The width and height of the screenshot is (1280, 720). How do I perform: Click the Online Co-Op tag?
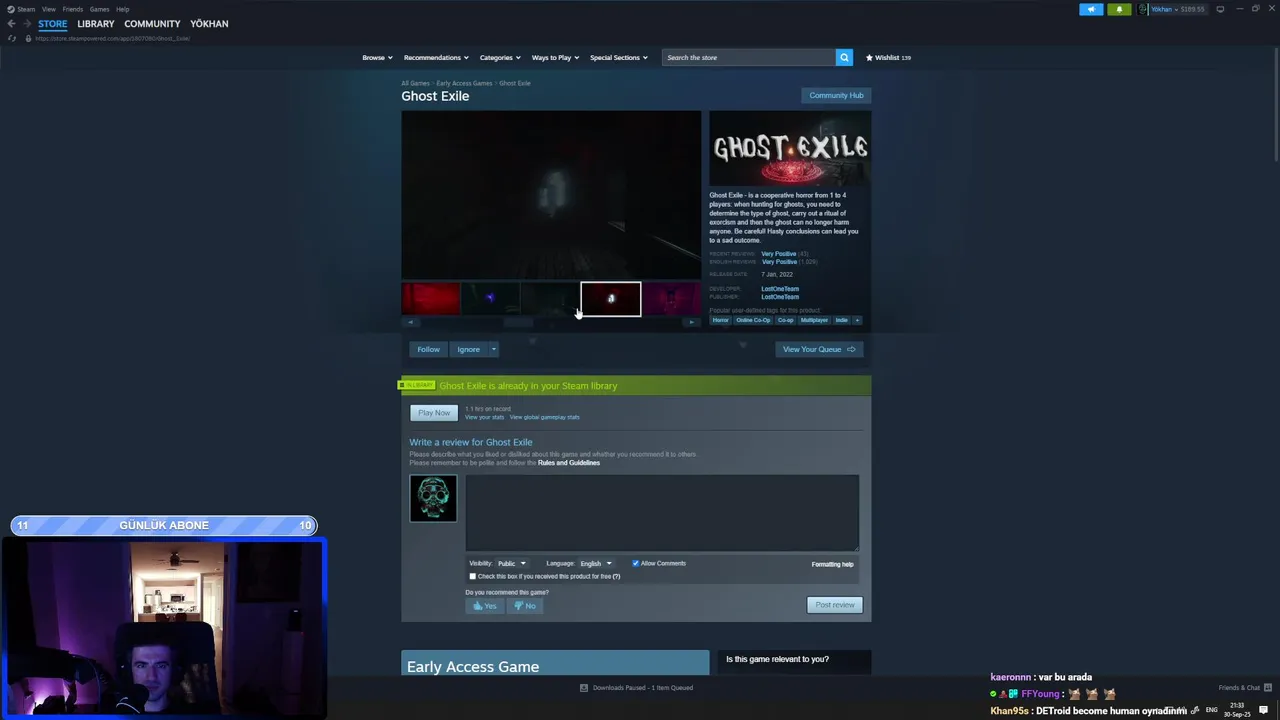pos(753,320)
